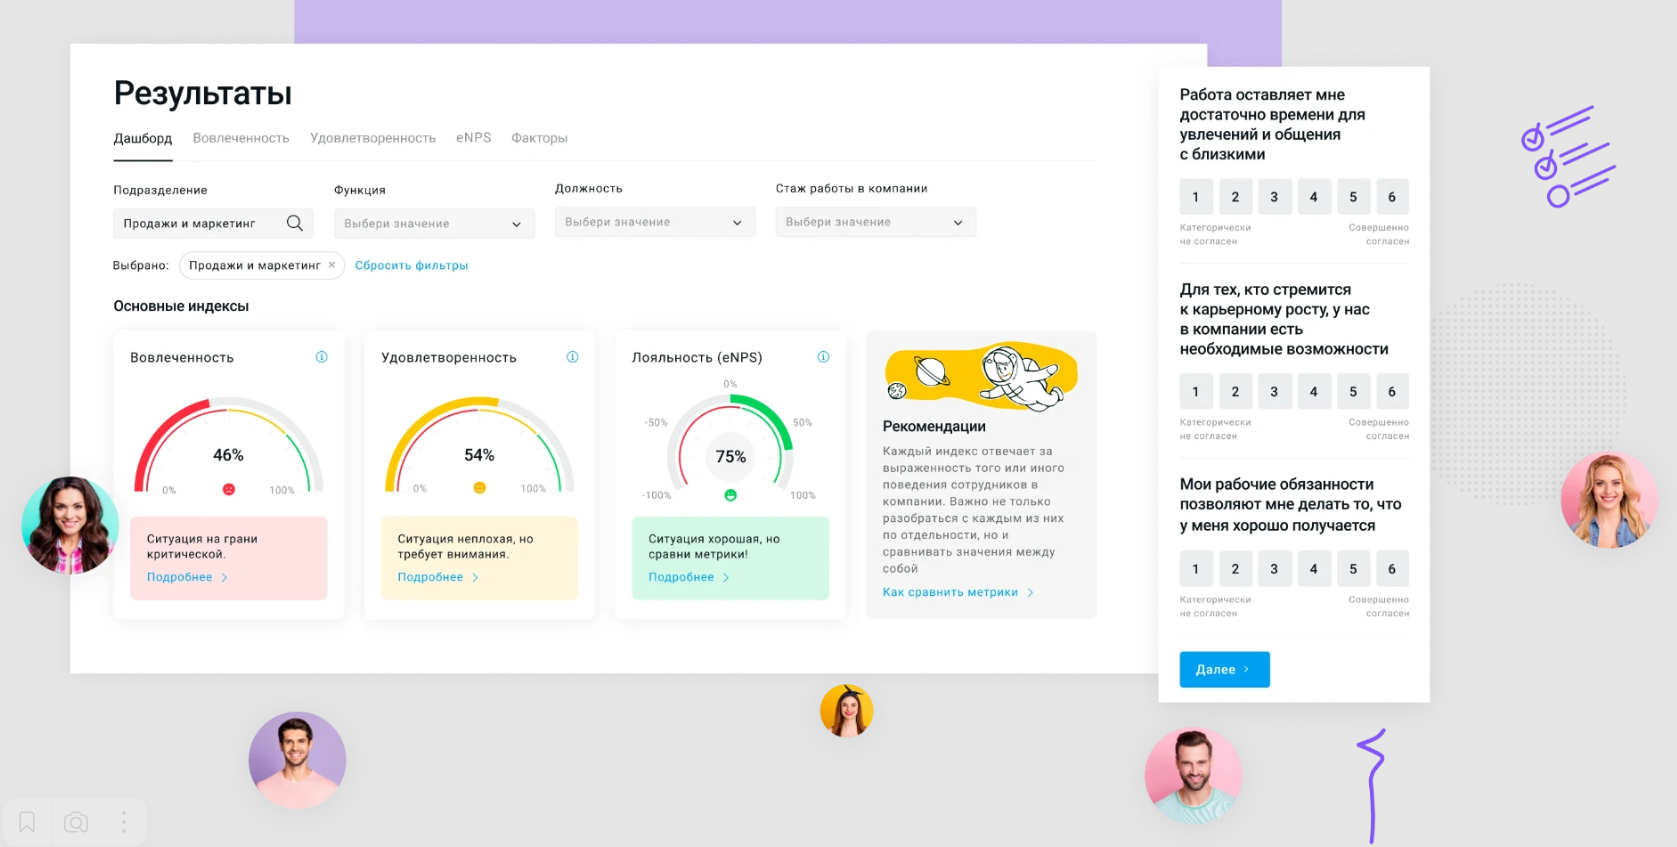Image resolution: width=1677 pixels, height=847 pixels.
Task: Rate 1 for 'Мои рабочие обязанности' question
Action: (1196, 569)
